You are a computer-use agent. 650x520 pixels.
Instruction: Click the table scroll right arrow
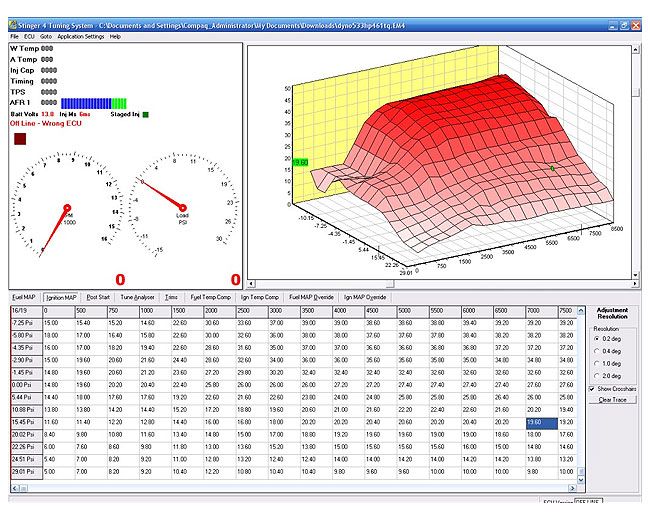572,488
